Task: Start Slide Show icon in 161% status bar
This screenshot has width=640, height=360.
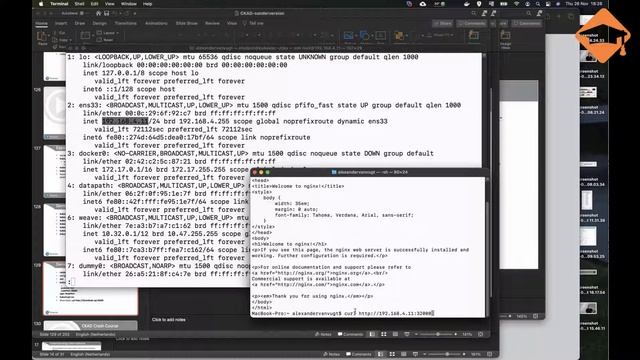Action: pos(415,354)
